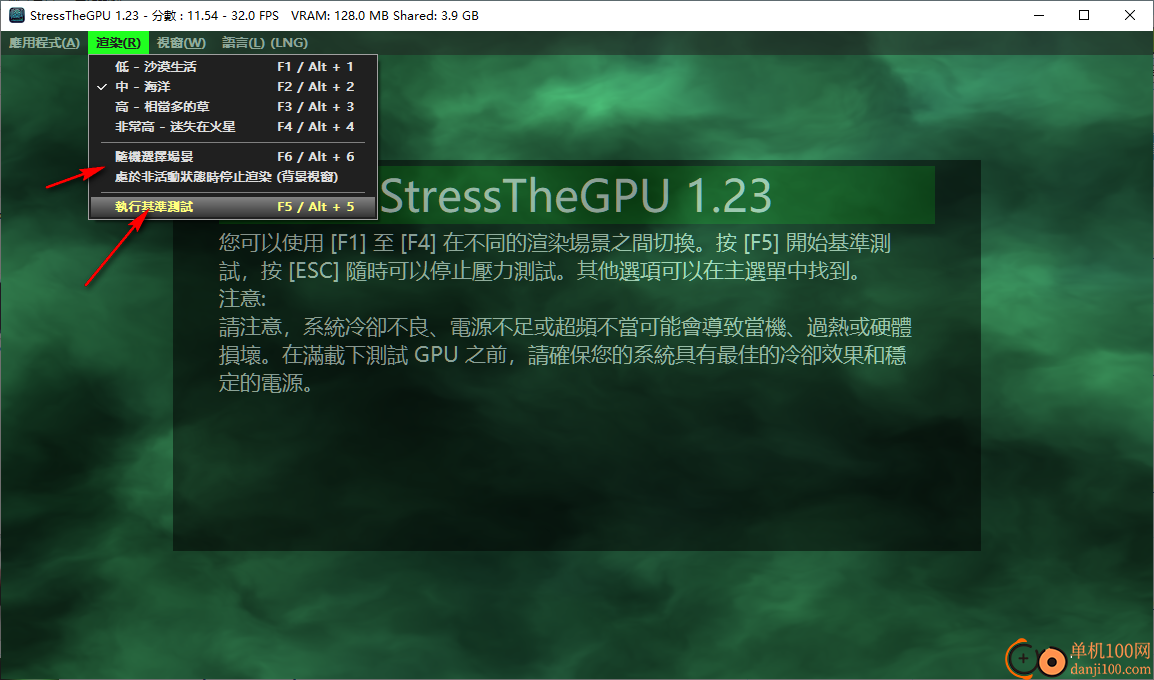The width and height of the screenshot is (1154, 680).
Task: Choose the 高 - 相當多的草 scene
Action: [x=233, y=107]
